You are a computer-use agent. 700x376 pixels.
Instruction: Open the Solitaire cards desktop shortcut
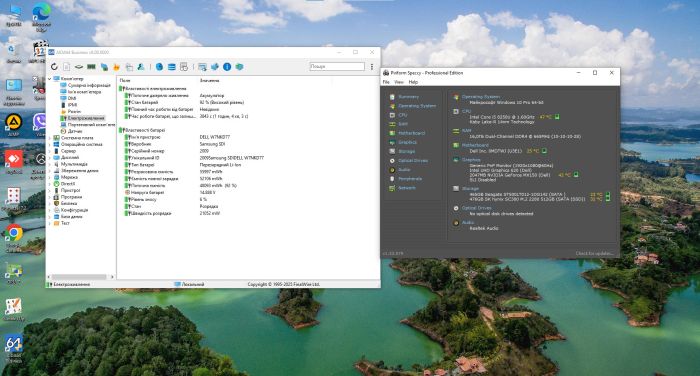(14, 199)
